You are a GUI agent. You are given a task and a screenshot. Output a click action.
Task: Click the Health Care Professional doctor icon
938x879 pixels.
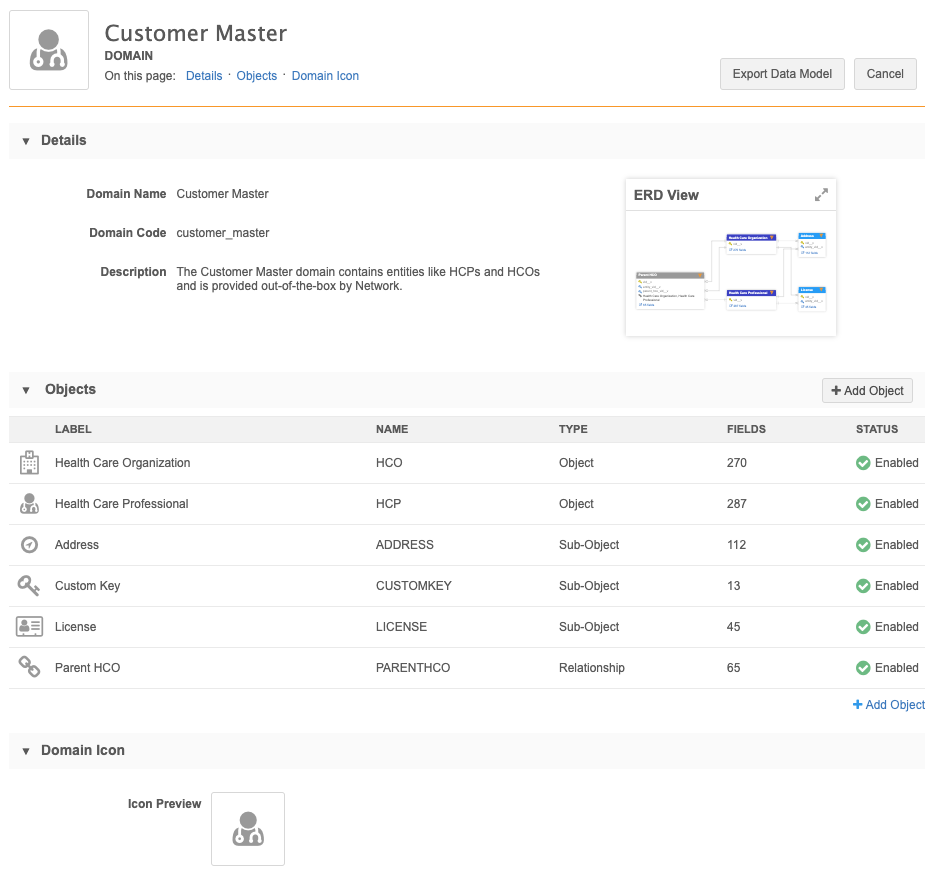coord(29,504)
